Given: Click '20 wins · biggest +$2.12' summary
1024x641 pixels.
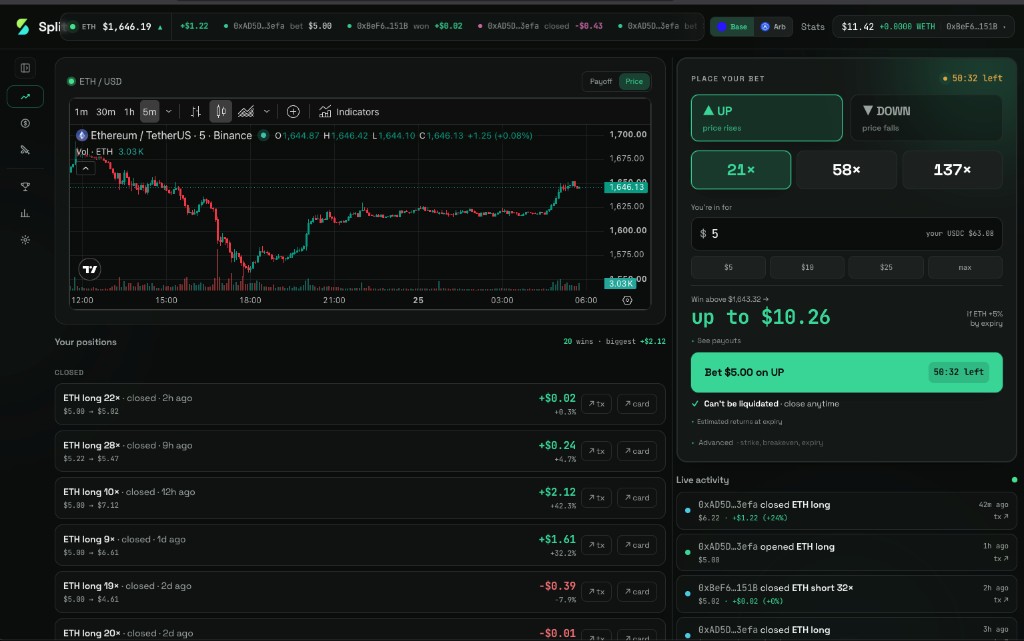Looking at the screenshot, I should [x=614, y=341].
